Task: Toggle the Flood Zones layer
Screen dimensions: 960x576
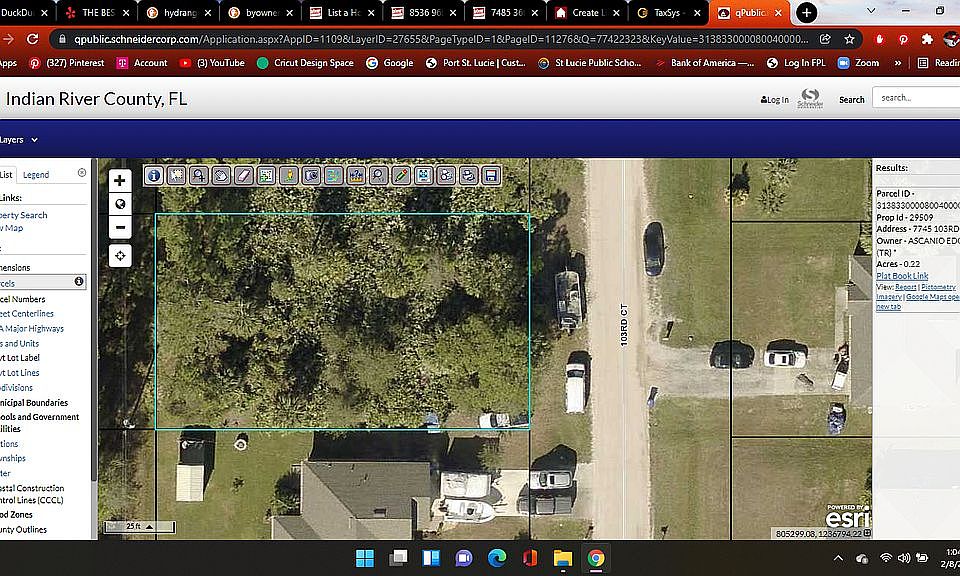Action: [x=17, y=515]
